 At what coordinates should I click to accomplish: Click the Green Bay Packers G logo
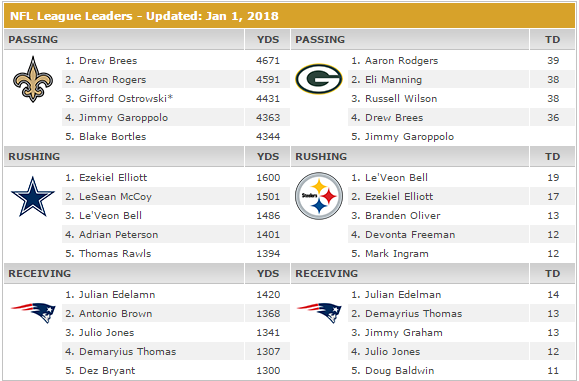pyautogui.click(x=319, y=79)
